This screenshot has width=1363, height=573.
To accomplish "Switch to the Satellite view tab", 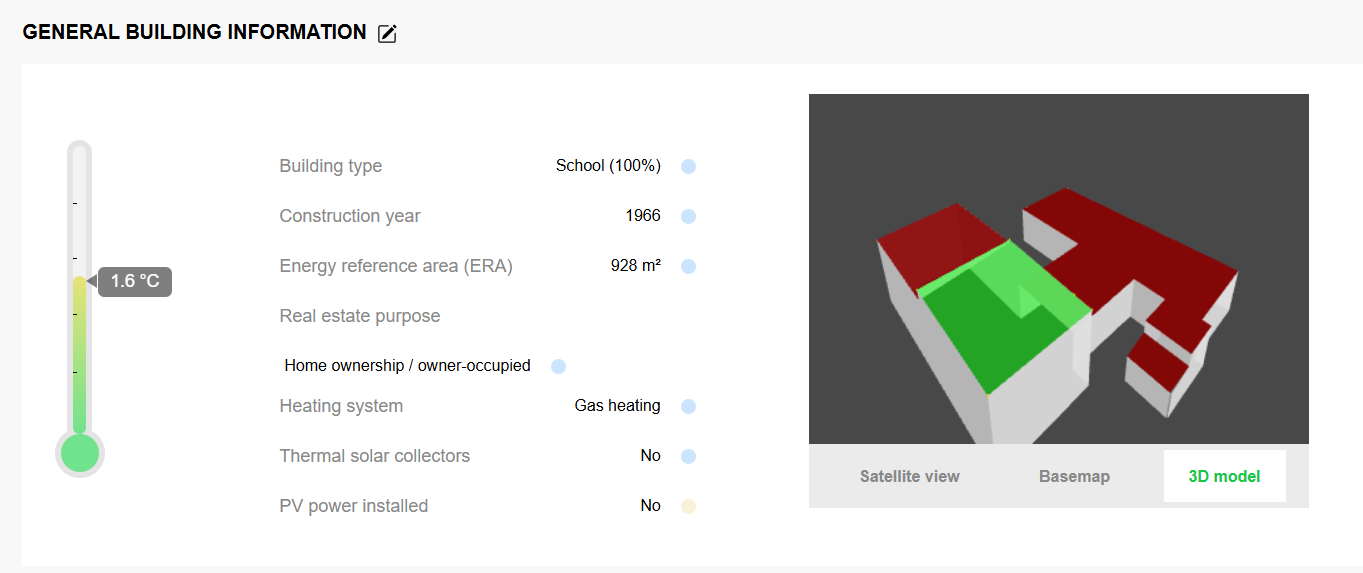I will [909, 477].
